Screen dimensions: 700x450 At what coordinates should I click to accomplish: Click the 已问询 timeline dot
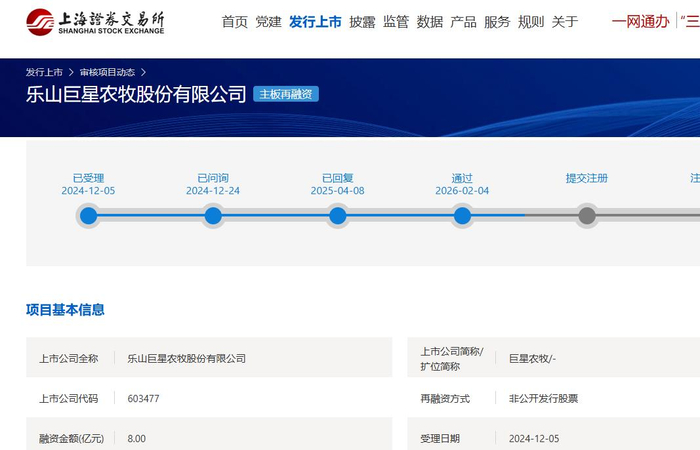pos(213,216)
